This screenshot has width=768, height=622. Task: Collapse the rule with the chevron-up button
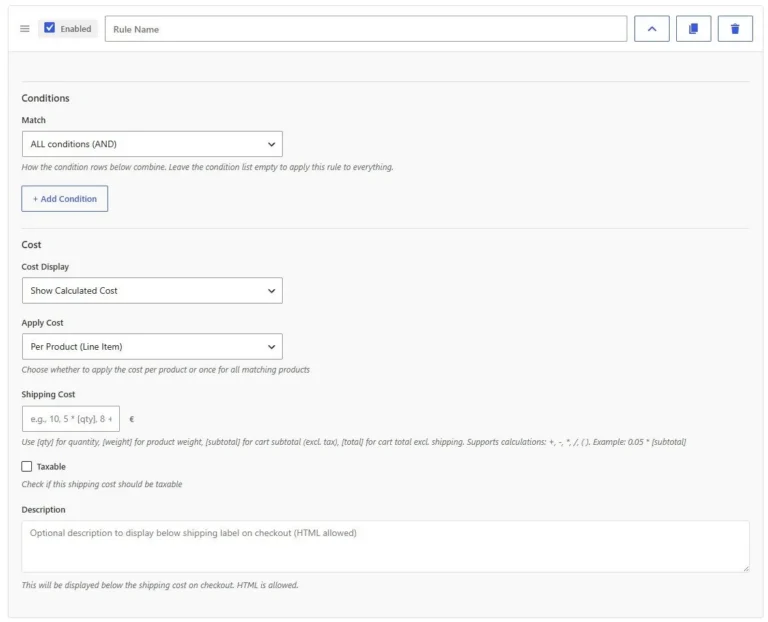click(x=651, y=29)
